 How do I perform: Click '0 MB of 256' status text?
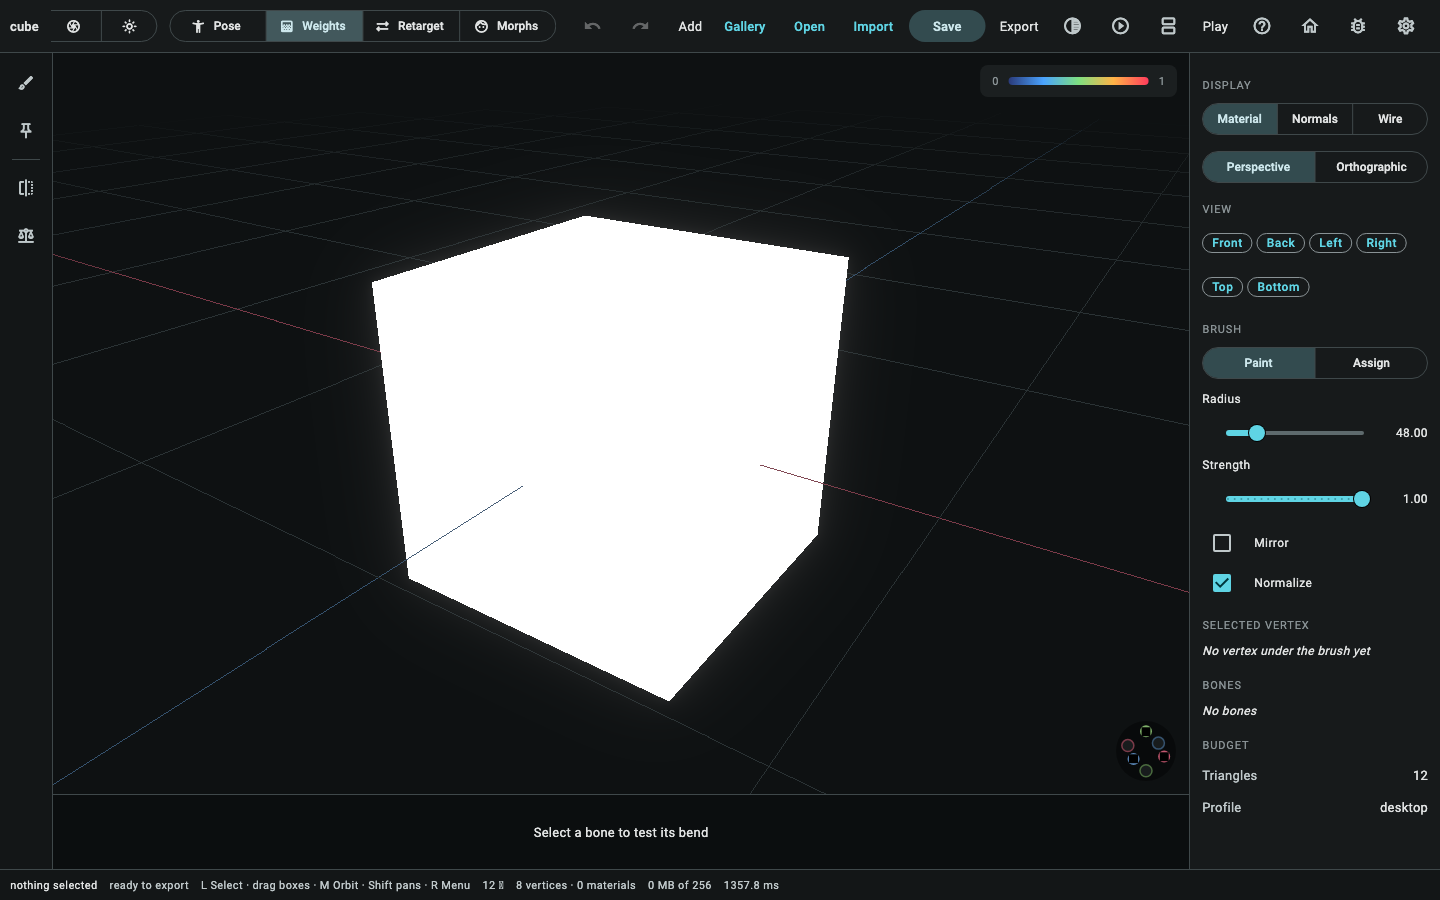click(x=680, y=885)
